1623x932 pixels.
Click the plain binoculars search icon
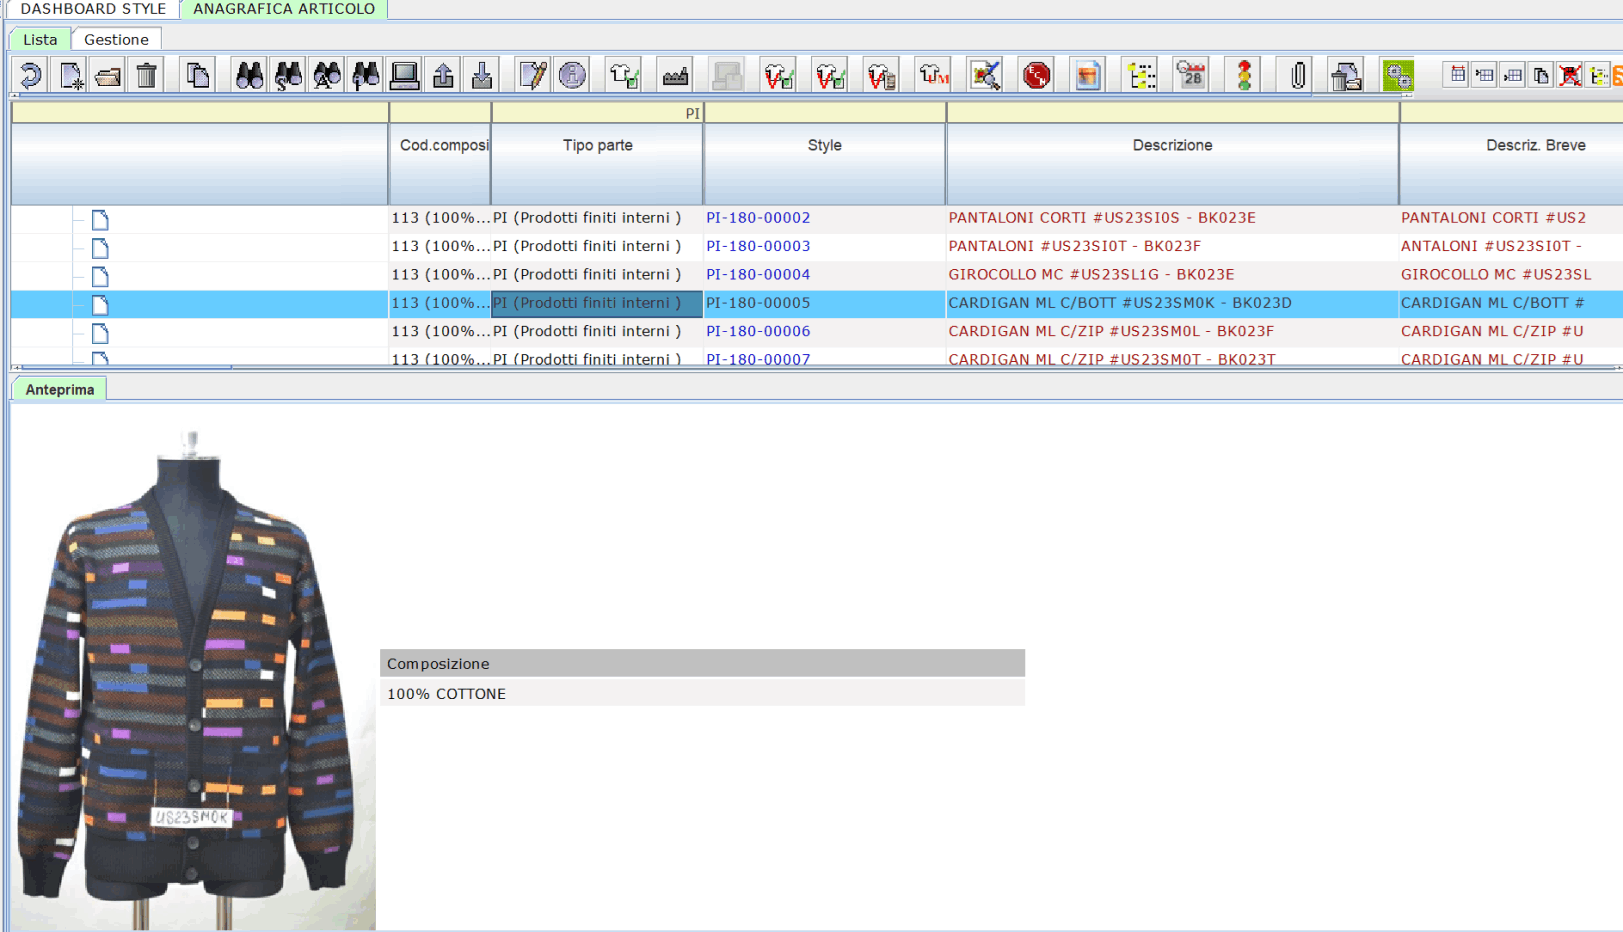pyautogui.click(x=249, y=75)
